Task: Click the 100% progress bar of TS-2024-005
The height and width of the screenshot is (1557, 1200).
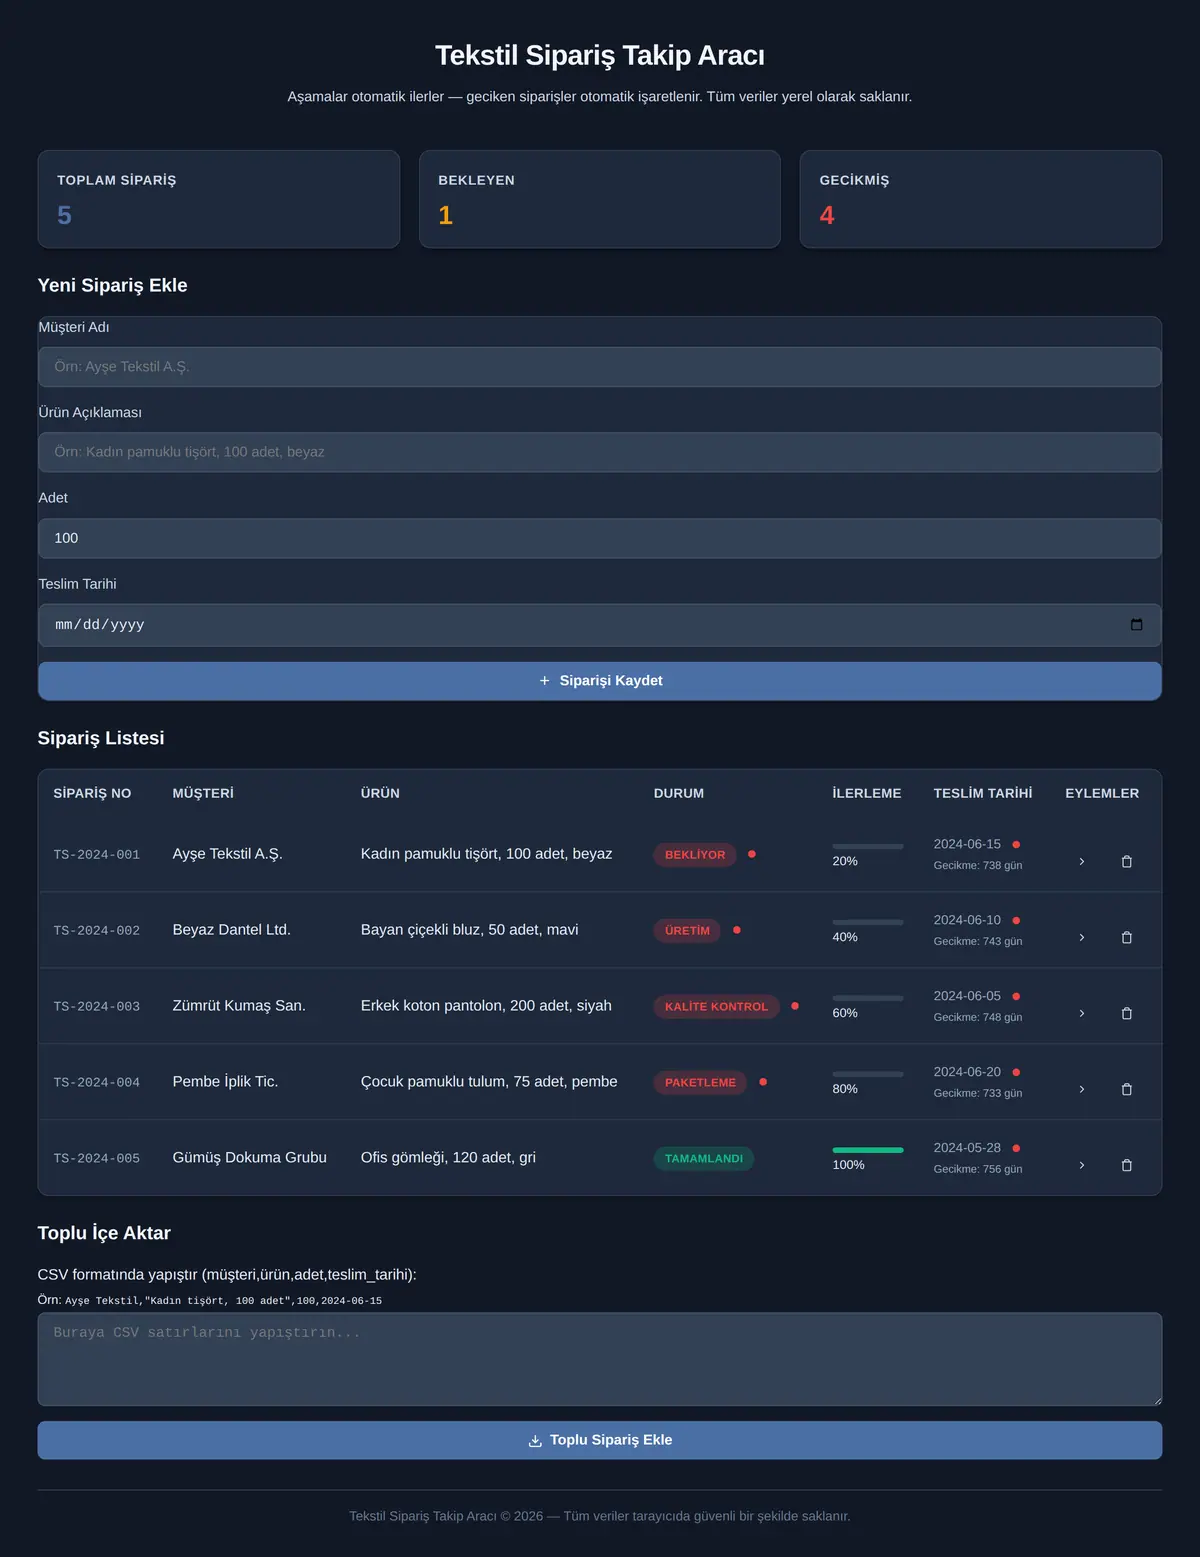Action: 868,1150
